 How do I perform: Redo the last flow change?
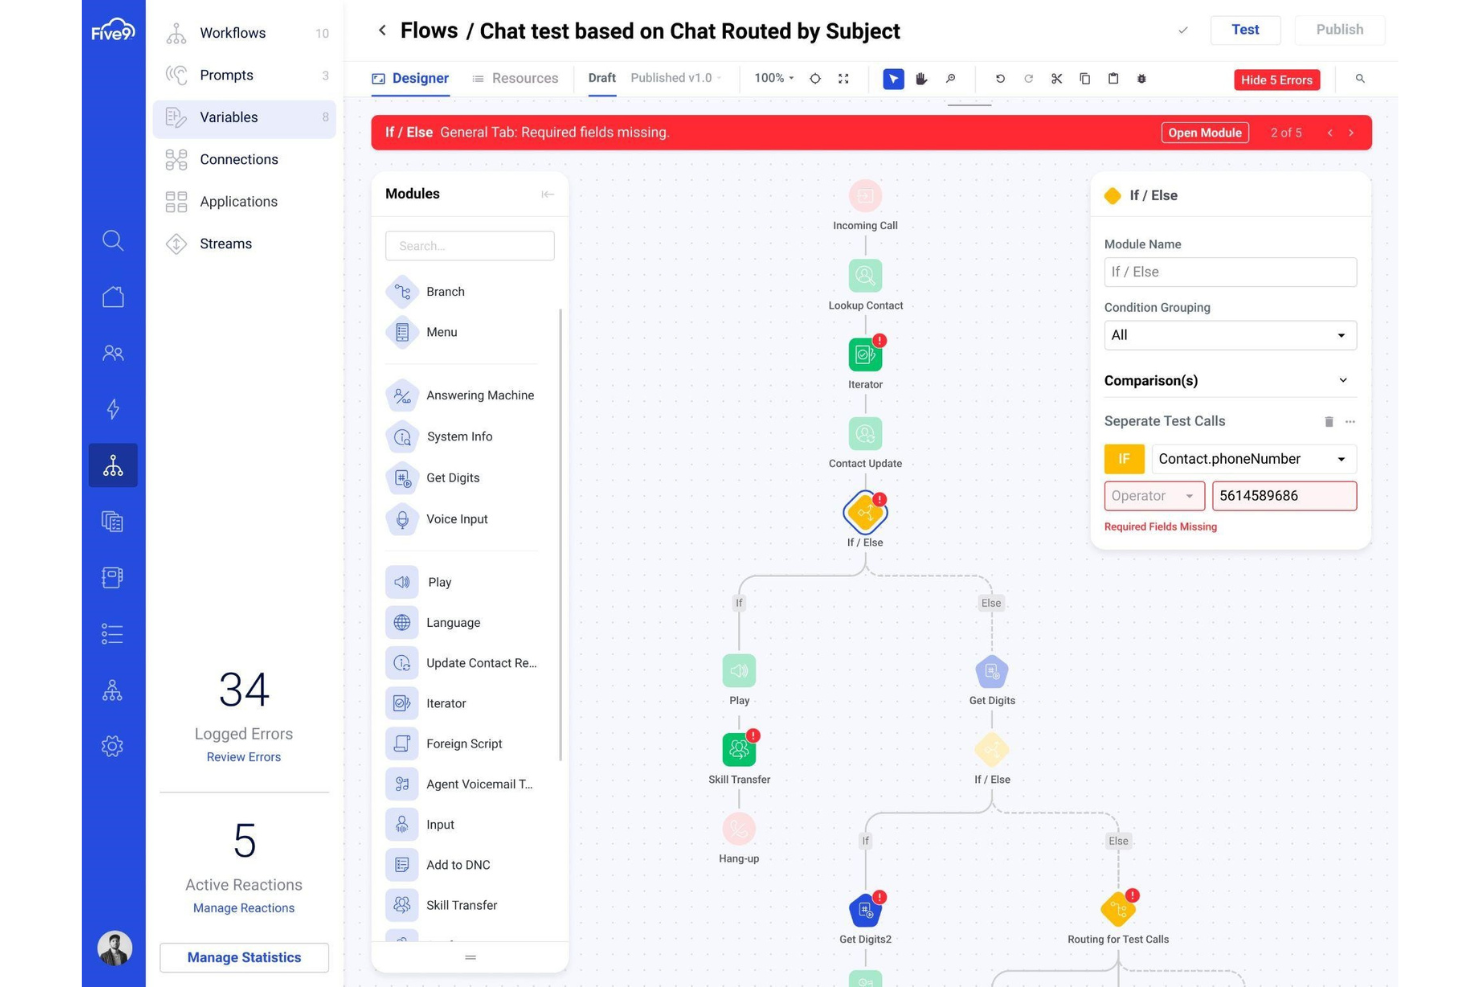click(1028, 78)
